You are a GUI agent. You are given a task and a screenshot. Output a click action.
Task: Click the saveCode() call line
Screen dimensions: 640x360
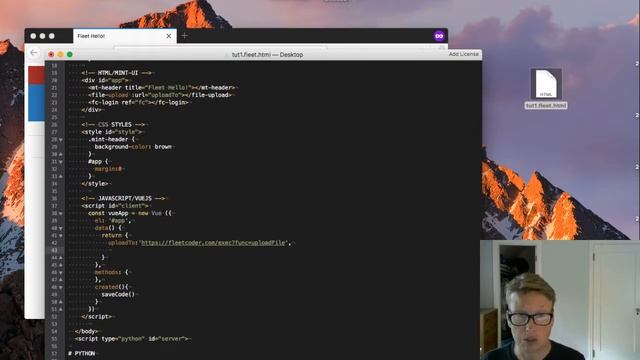(x=118, y=294)
